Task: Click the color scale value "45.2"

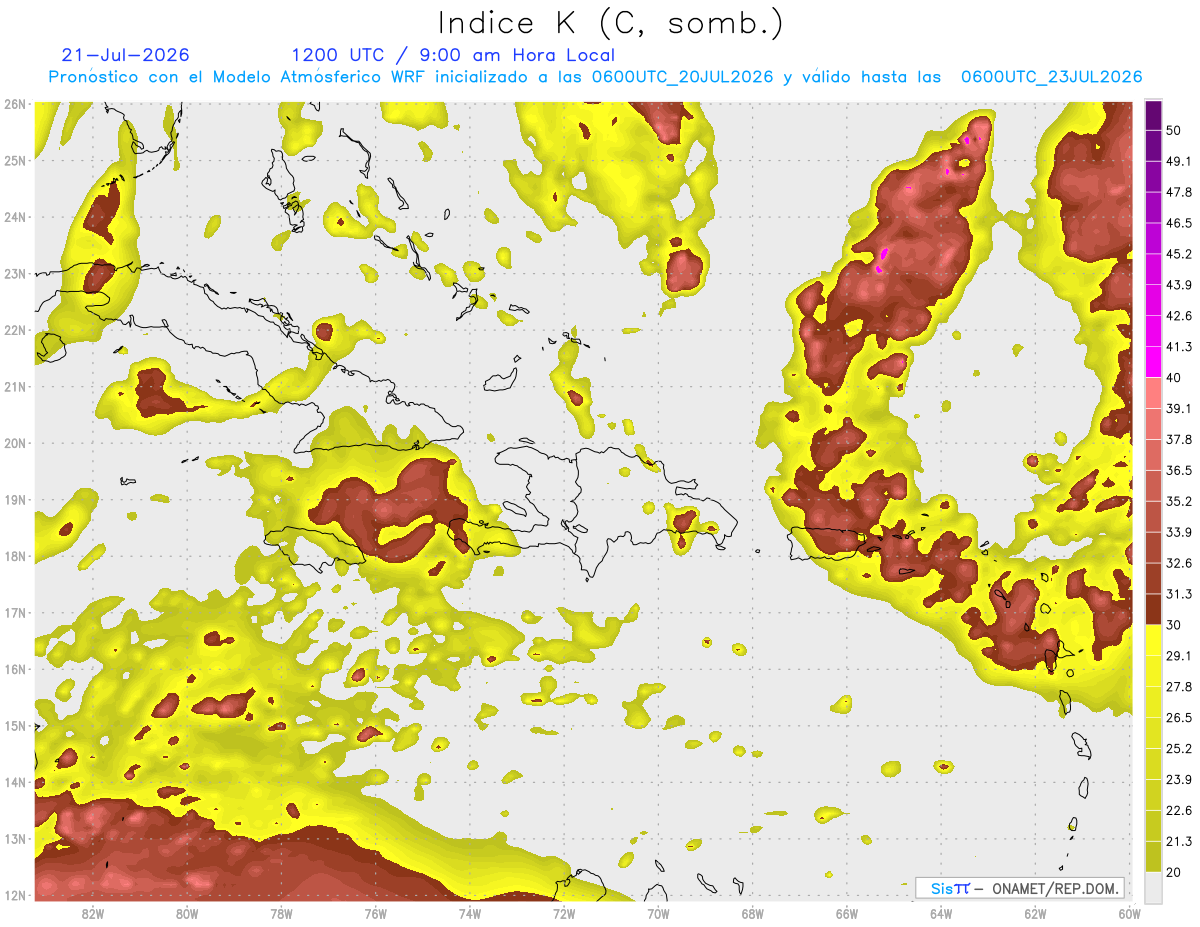Action: click(x=1179, y=254)
